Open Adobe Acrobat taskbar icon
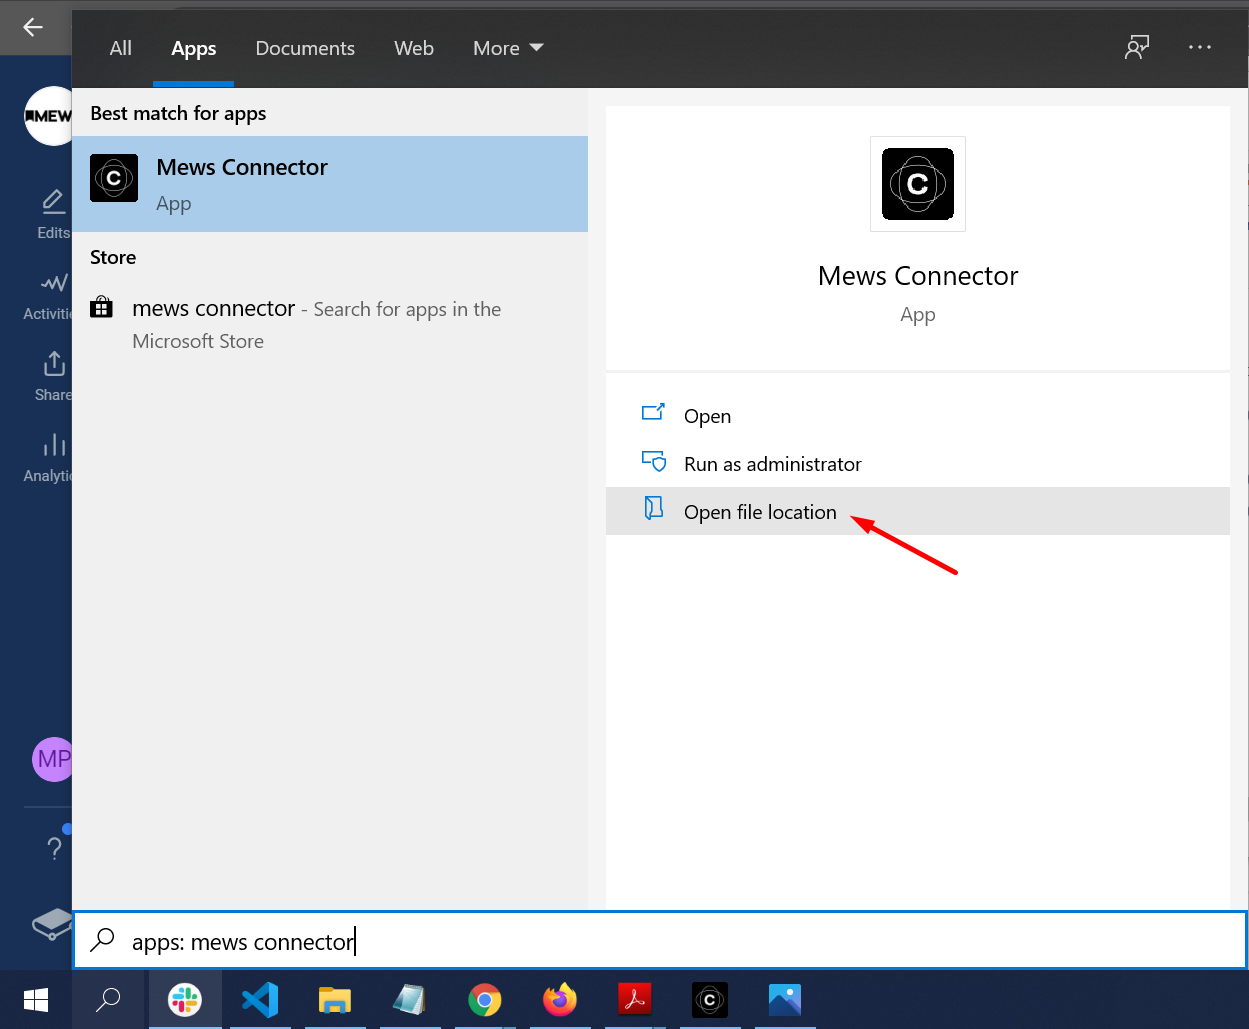 (x=635, y=999)
